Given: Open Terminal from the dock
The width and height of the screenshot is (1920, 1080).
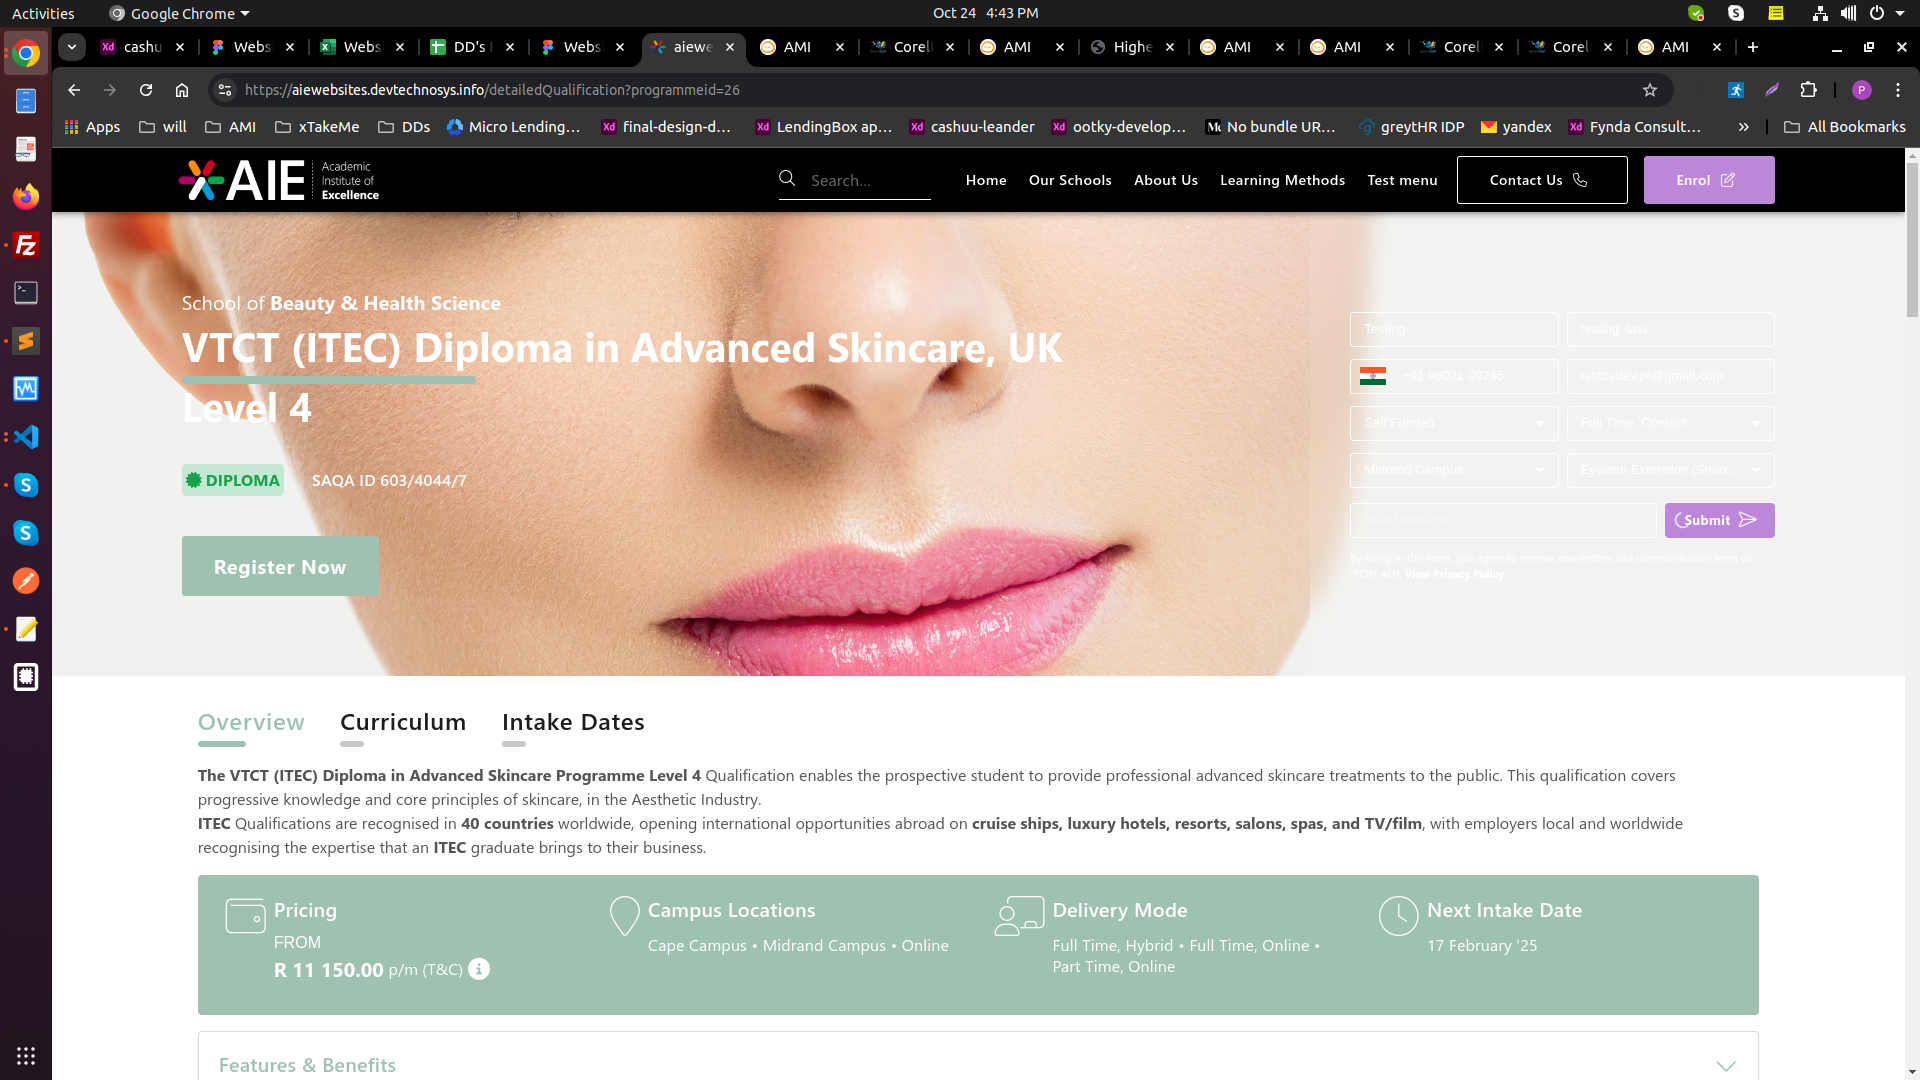Looking at the screenshot, I should coord(26,293).
